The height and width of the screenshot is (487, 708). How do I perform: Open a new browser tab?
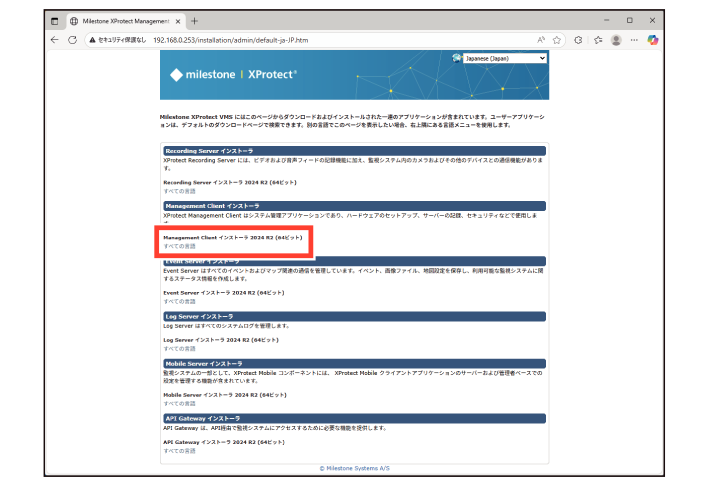pyautogui.click(x=194, y=21)
